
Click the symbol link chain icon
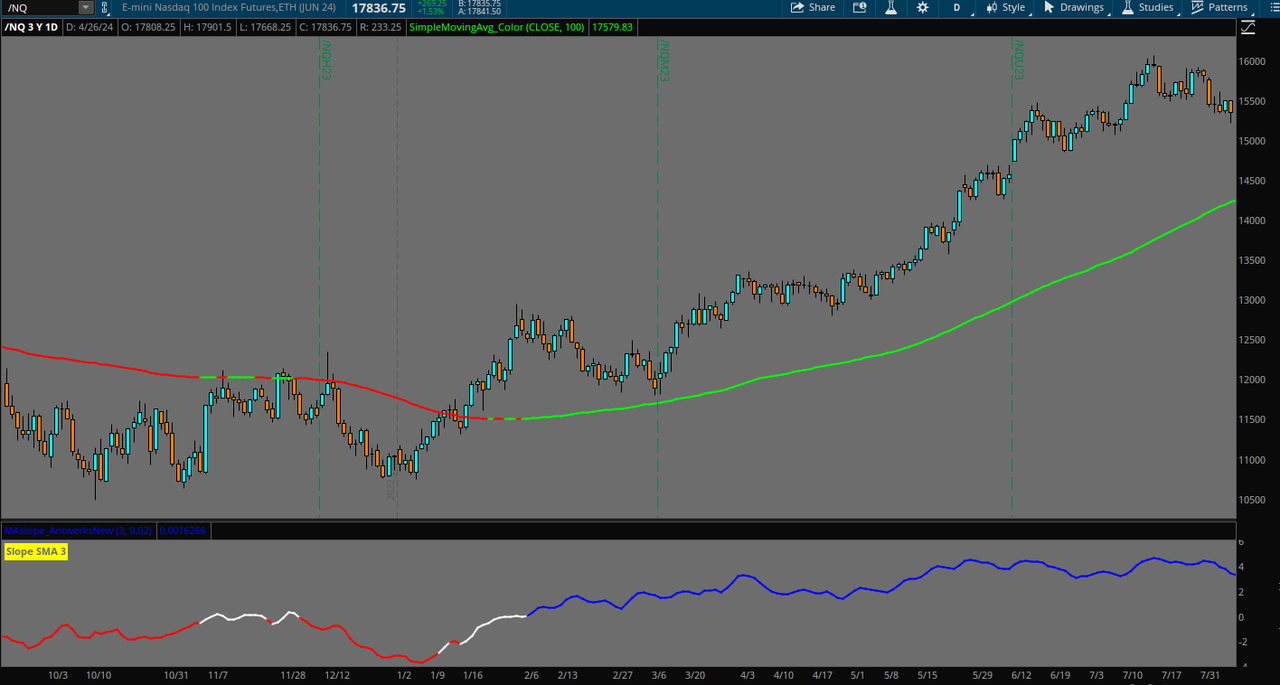pyautogui.click(x=105, y=8)
